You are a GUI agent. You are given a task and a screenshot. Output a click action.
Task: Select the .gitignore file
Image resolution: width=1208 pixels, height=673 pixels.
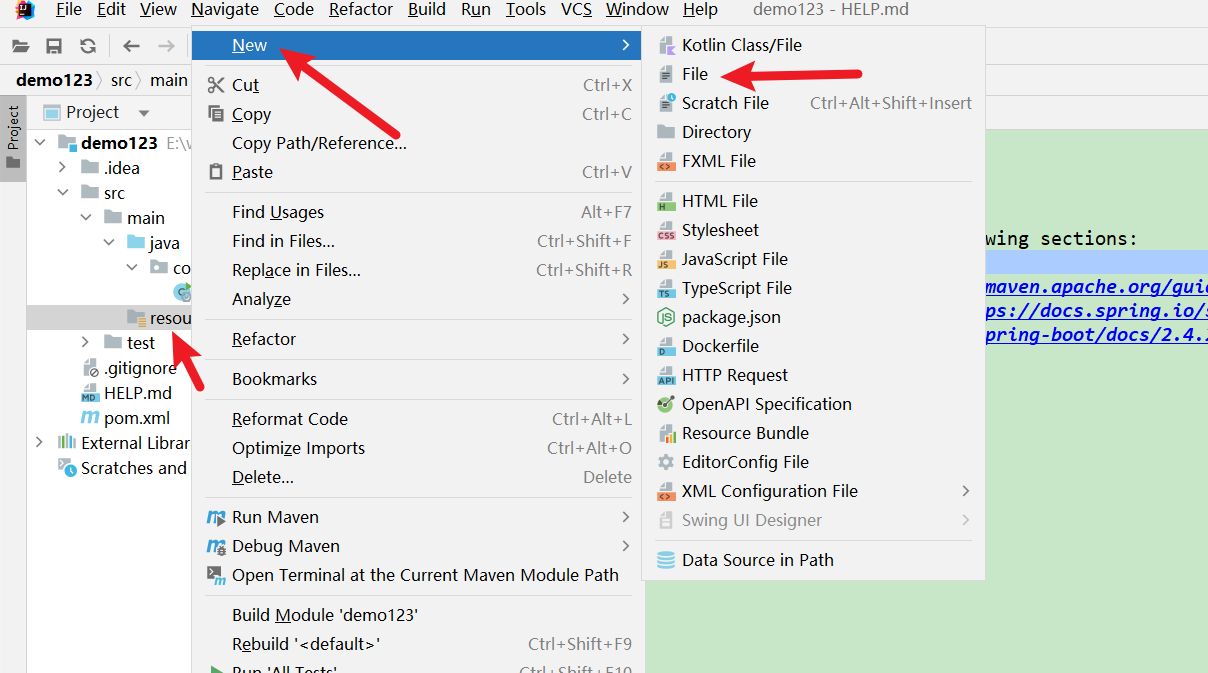[140, 368]
